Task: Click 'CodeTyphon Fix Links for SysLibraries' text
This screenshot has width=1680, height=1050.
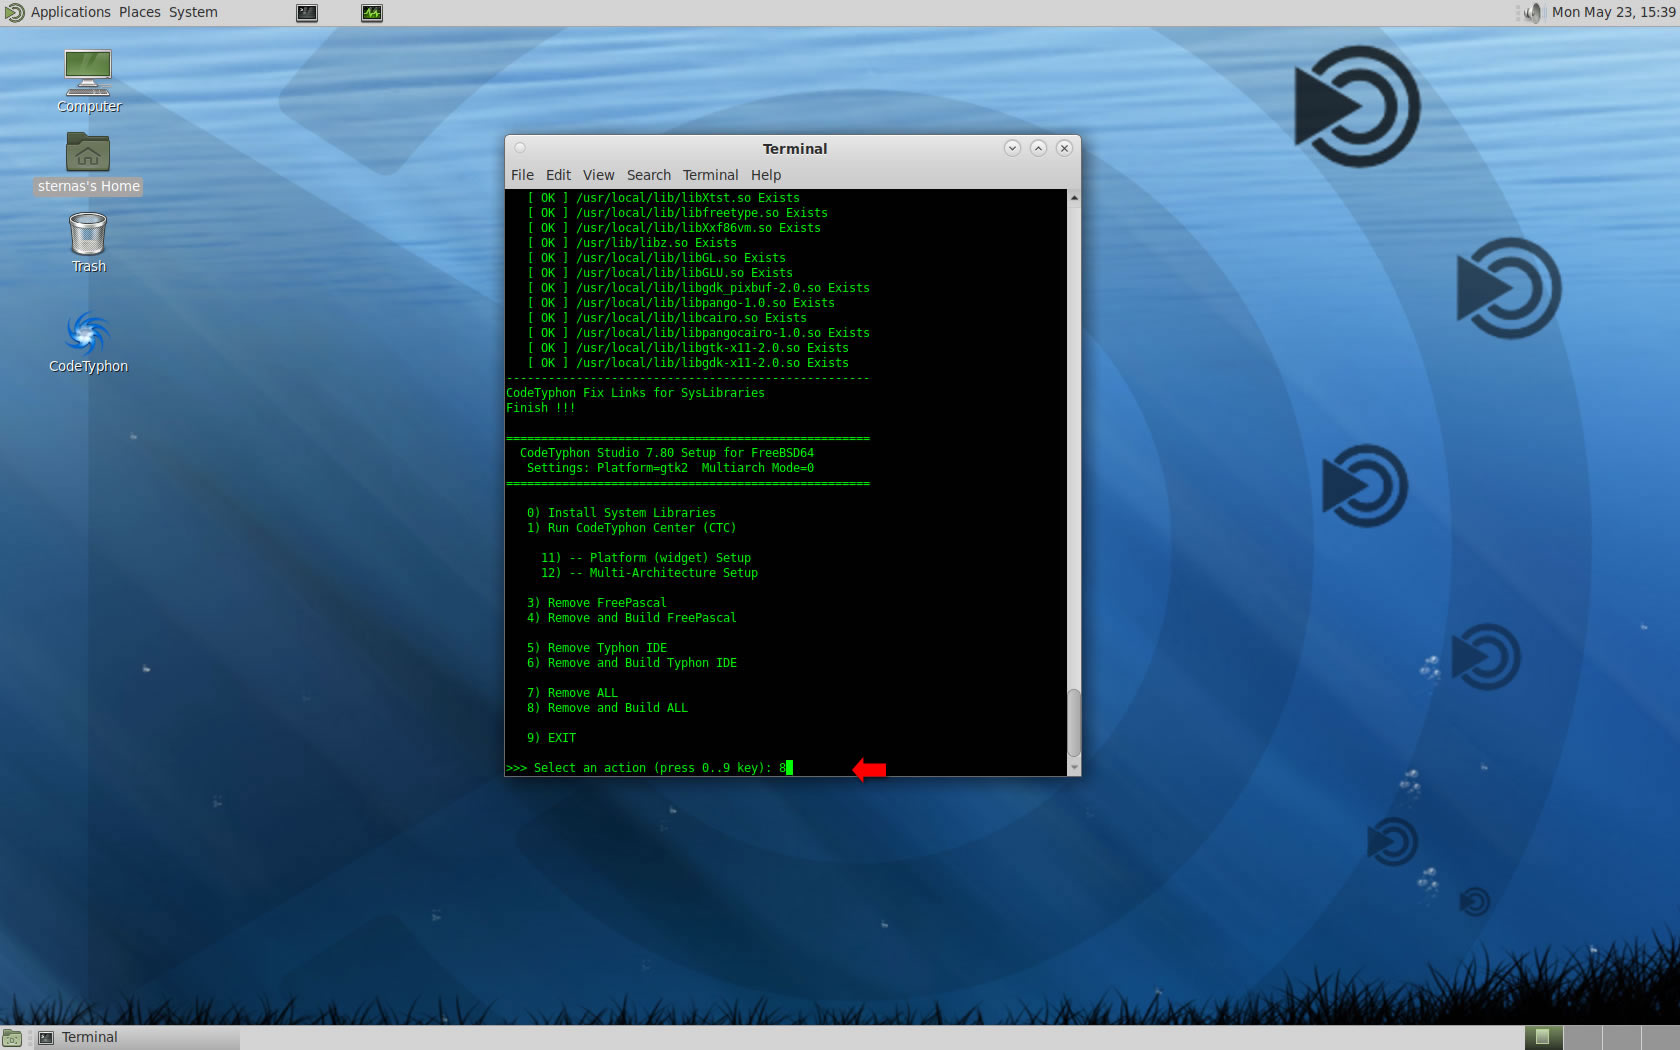Action: pyautogui.click(x=635, y=393)
